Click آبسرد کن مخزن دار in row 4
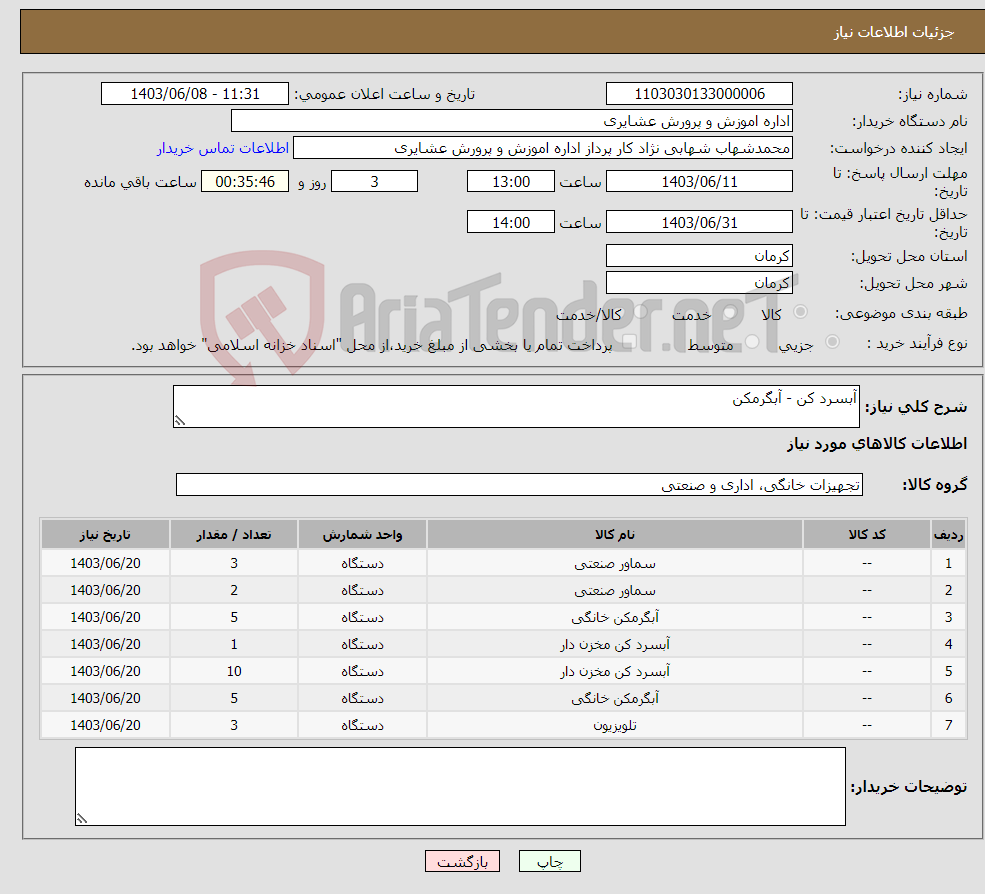Viewport: 985px width, 894px height. (x=614, y=645)
